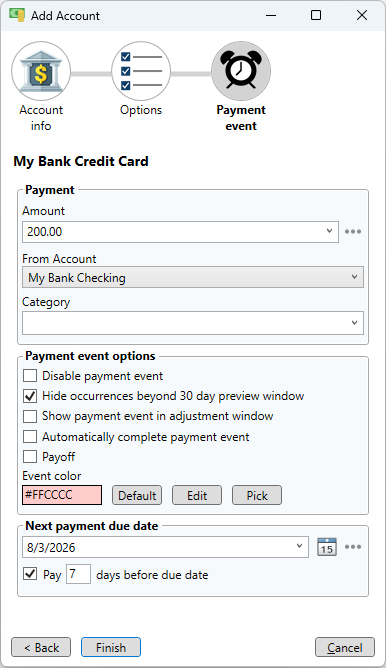The image size is (386, 668).
Task: Select the Options checklist icon step
Action: click(141, 71)
